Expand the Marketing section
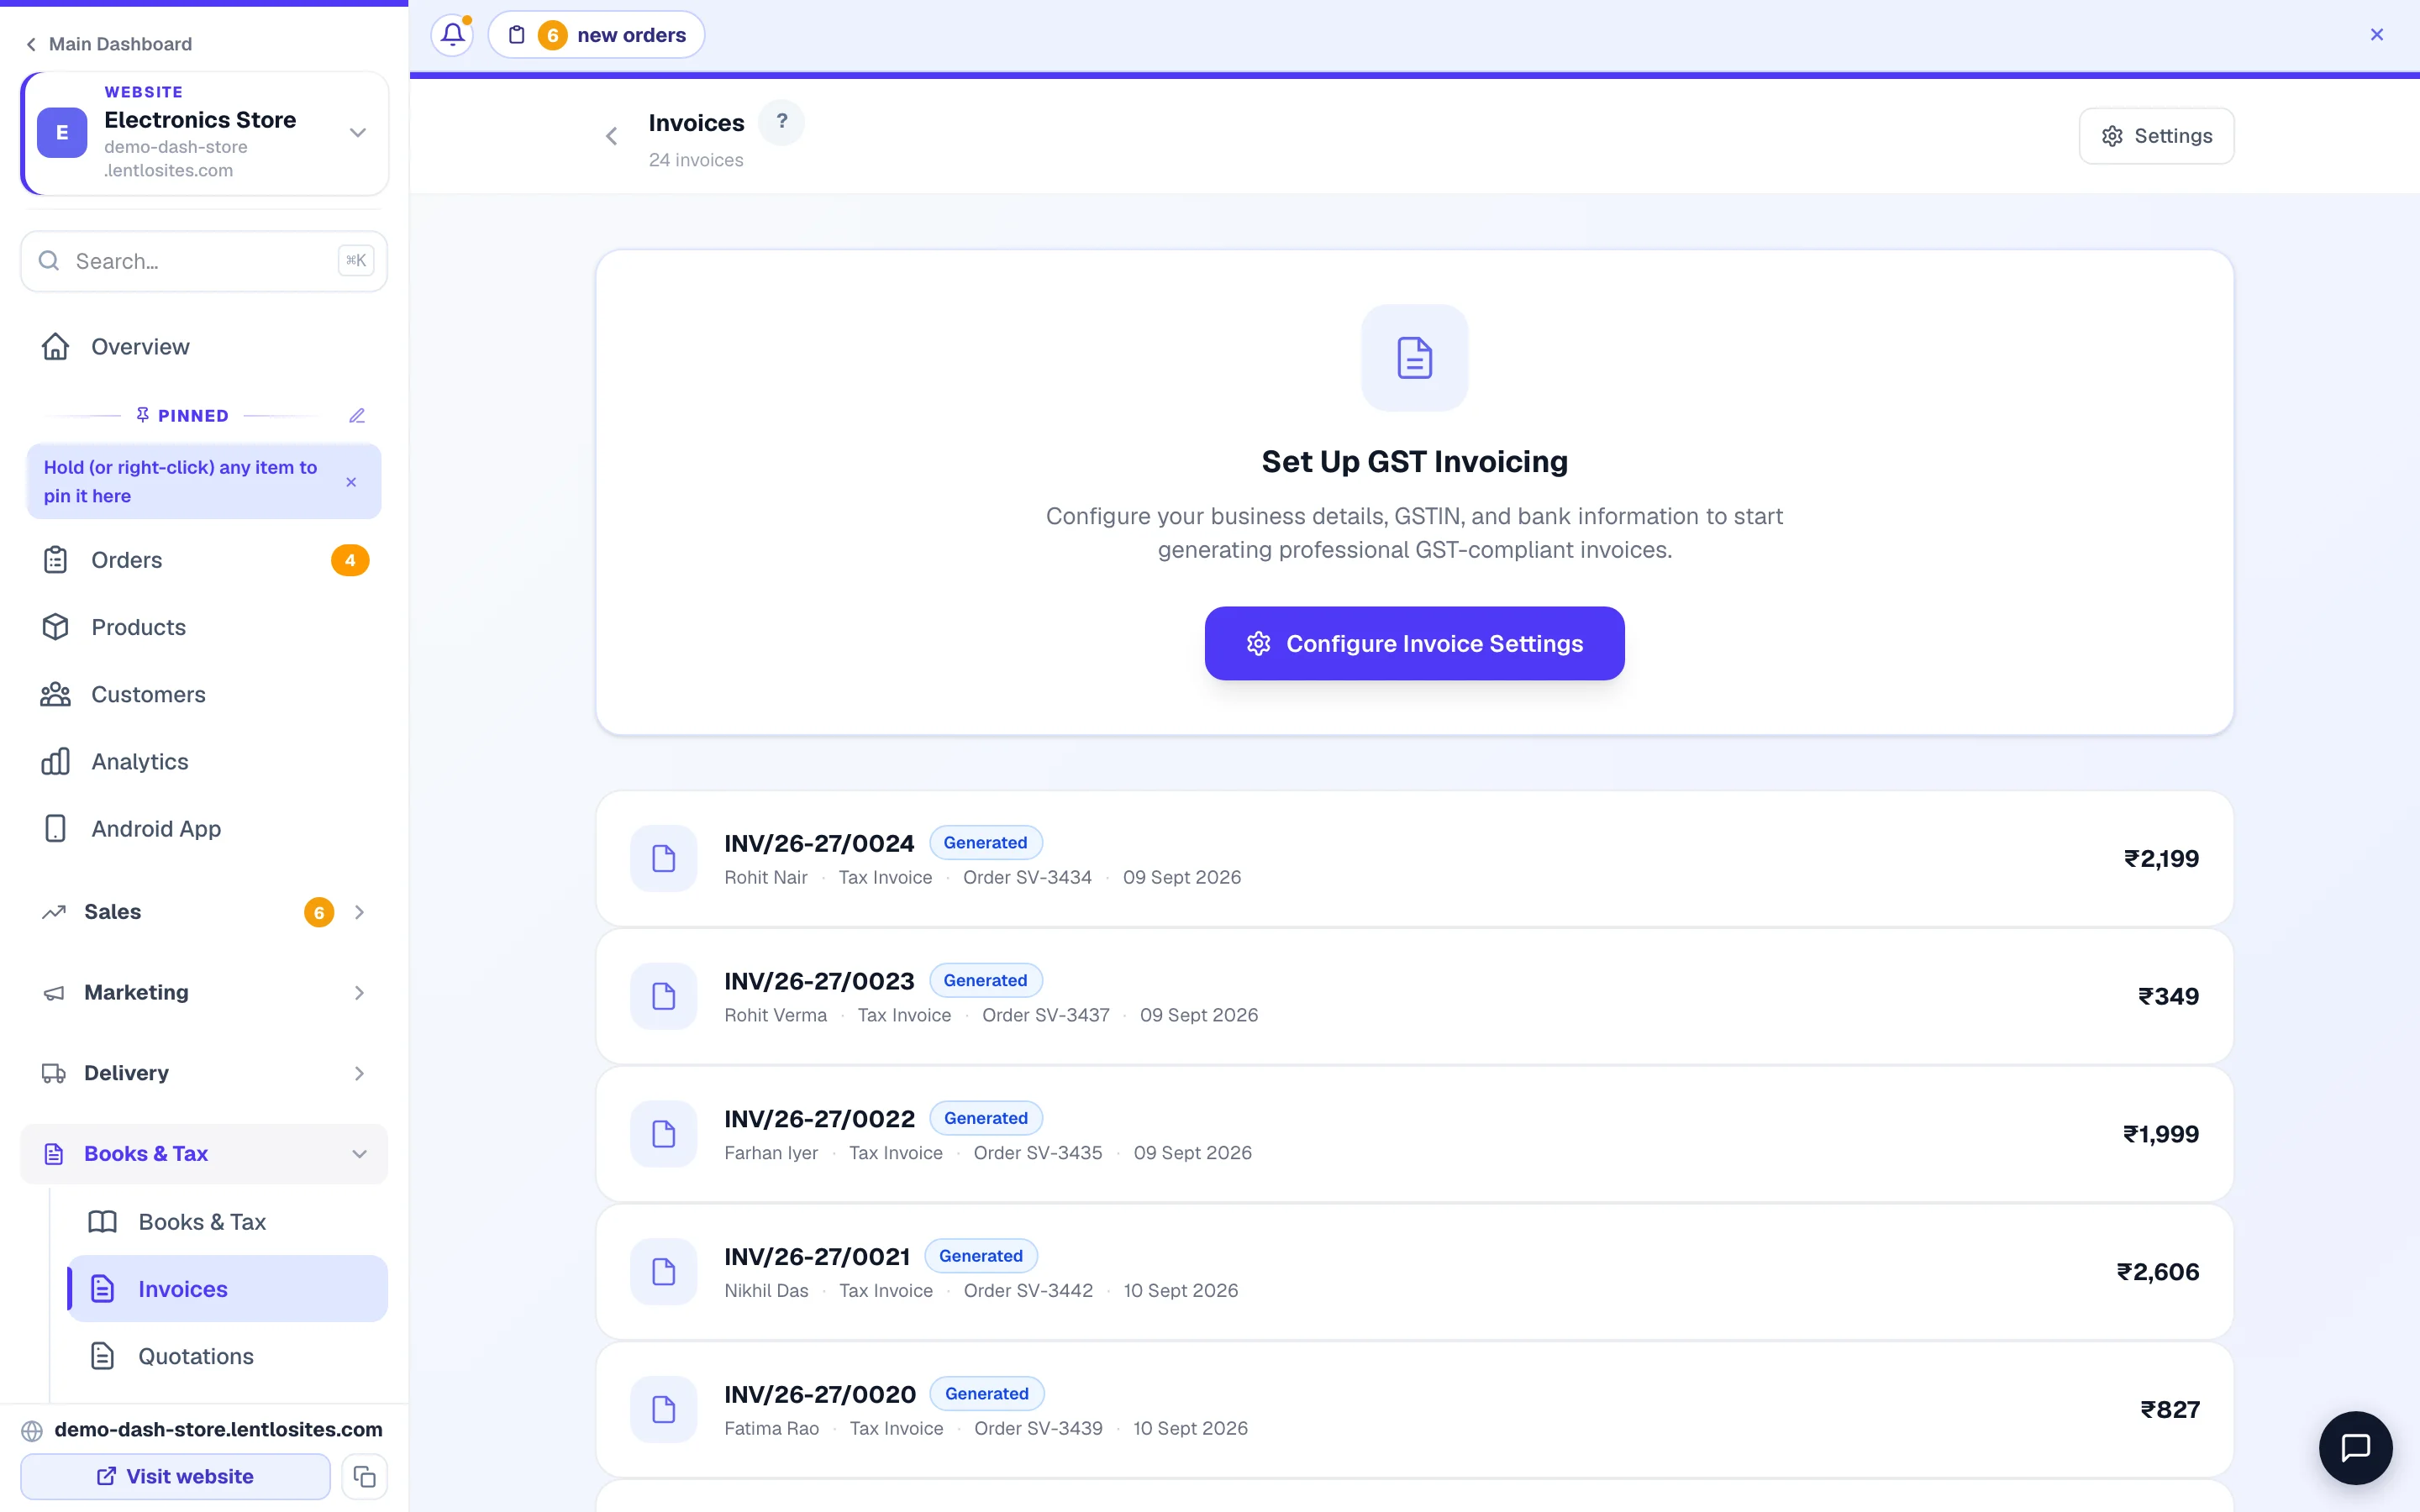Viewport: 2420px width, 1512px height. 204,993
